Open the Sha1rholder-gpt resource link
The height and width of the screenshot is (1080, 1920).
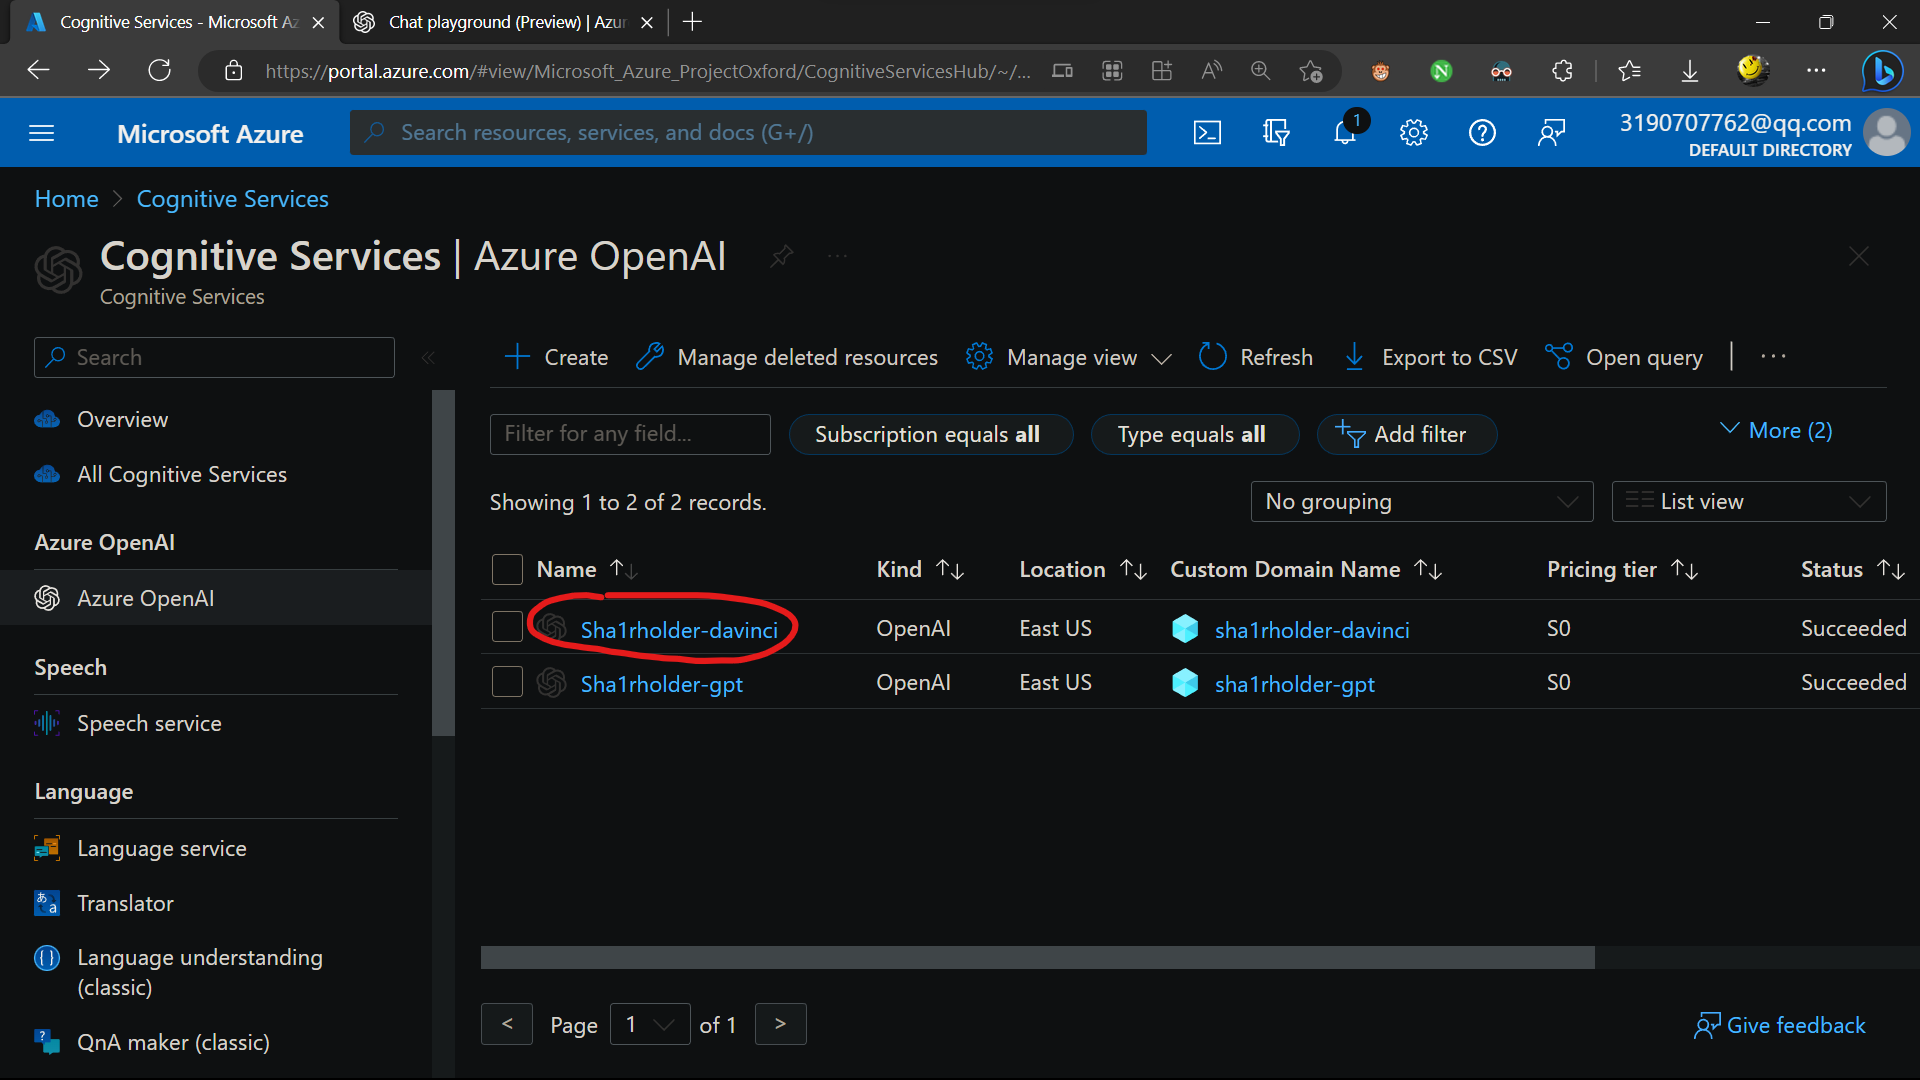tap(661, 684)
